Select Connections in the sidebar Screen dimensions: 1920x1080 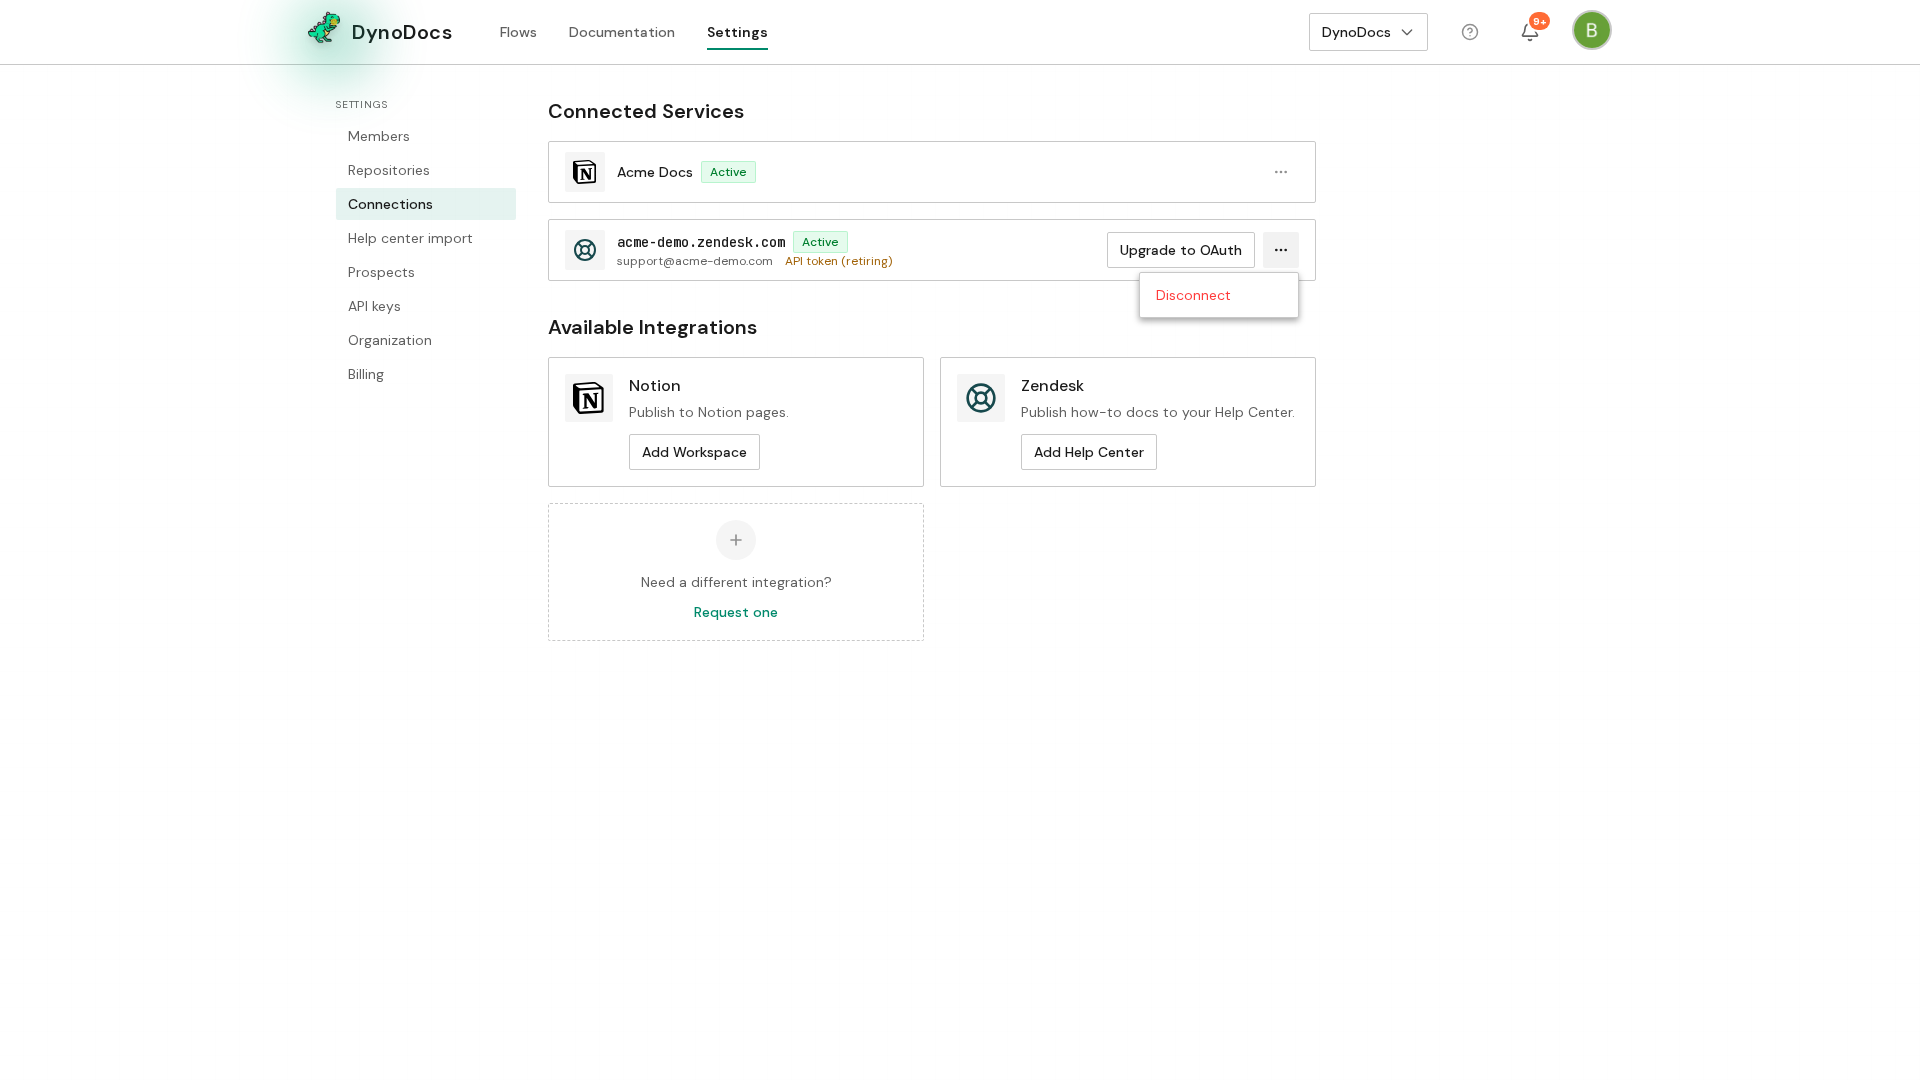point(426,204)
